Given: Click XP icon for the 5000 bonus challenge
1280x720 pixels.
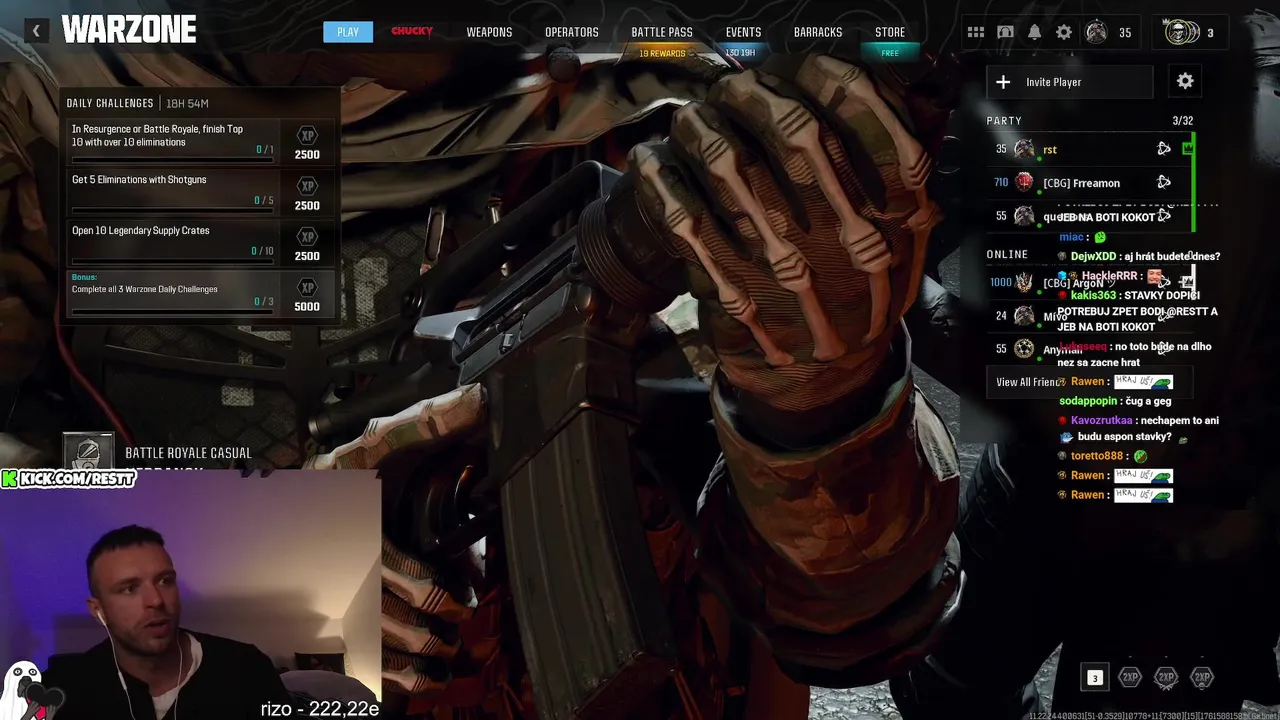Looking at the screenshot, I should click(307, 287).
